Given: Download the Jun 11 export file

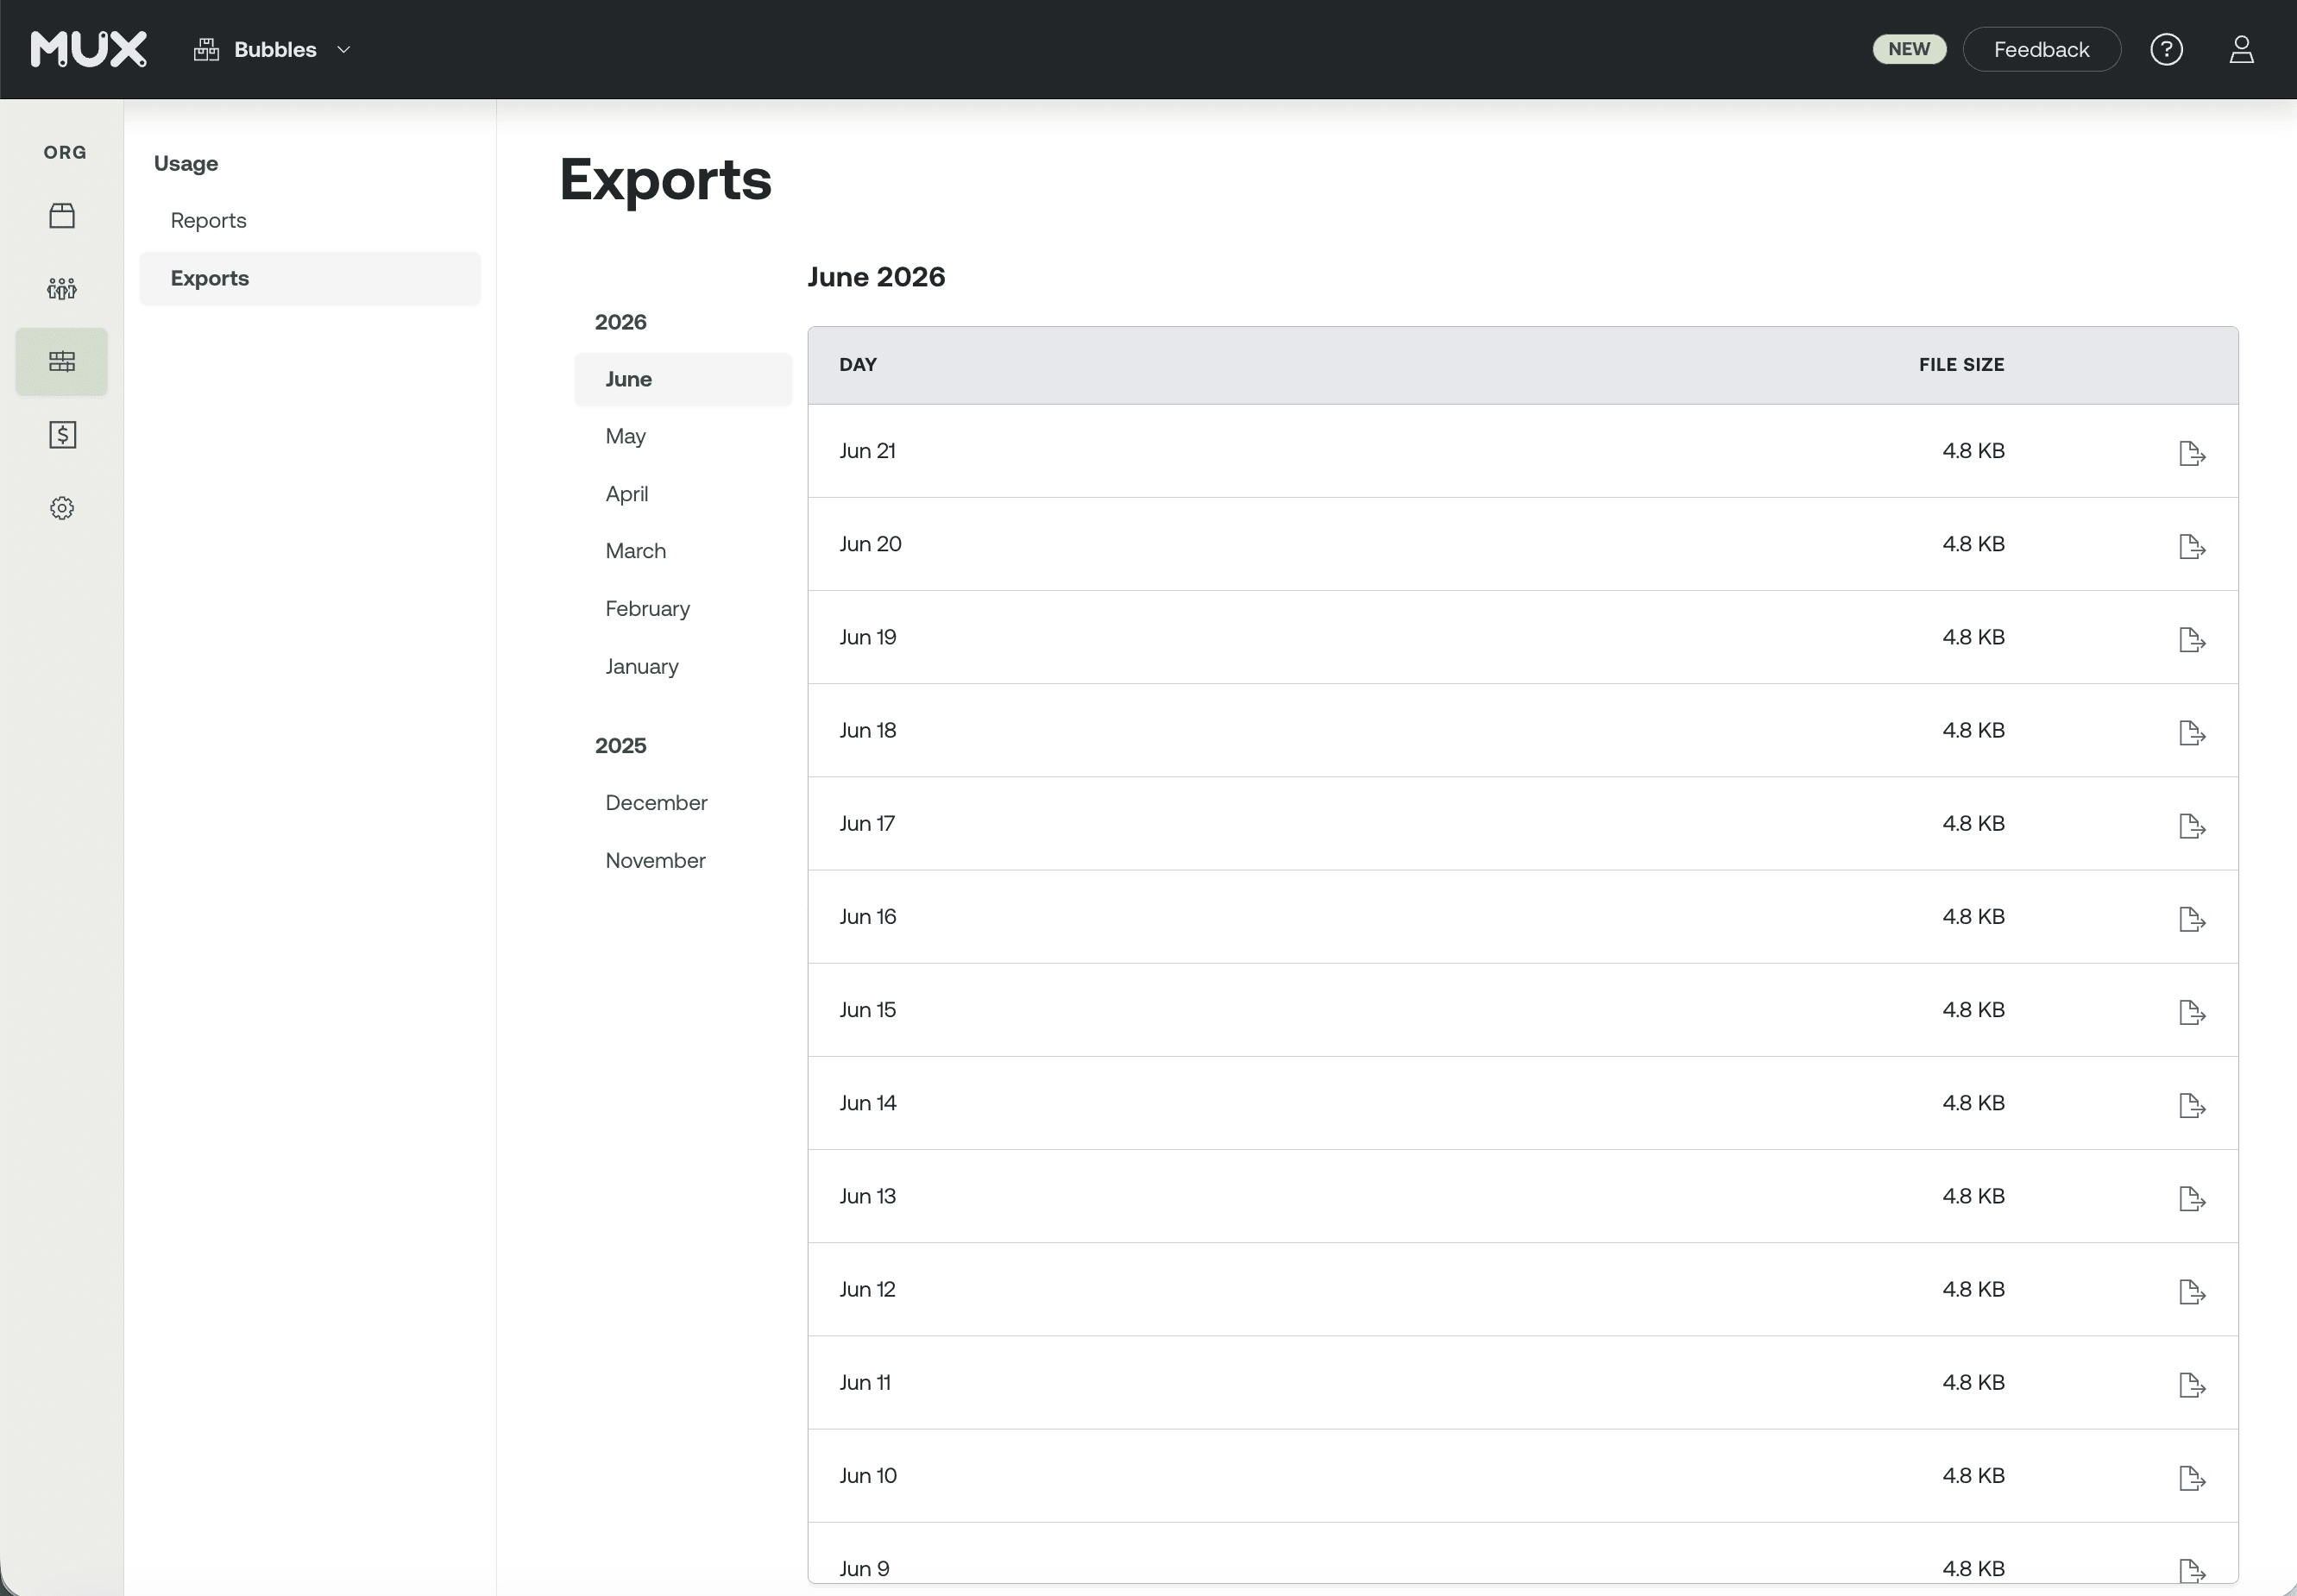Looking at the screenshot, I should (2192, 1384).
